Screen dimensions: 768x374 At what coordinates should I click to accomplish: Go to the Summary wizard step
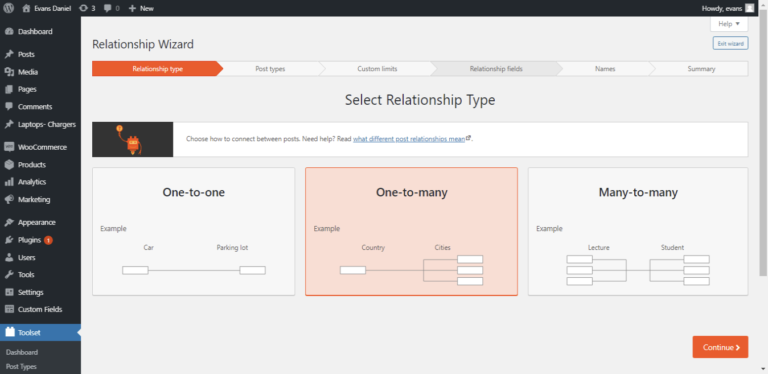(x=701, y=69)
